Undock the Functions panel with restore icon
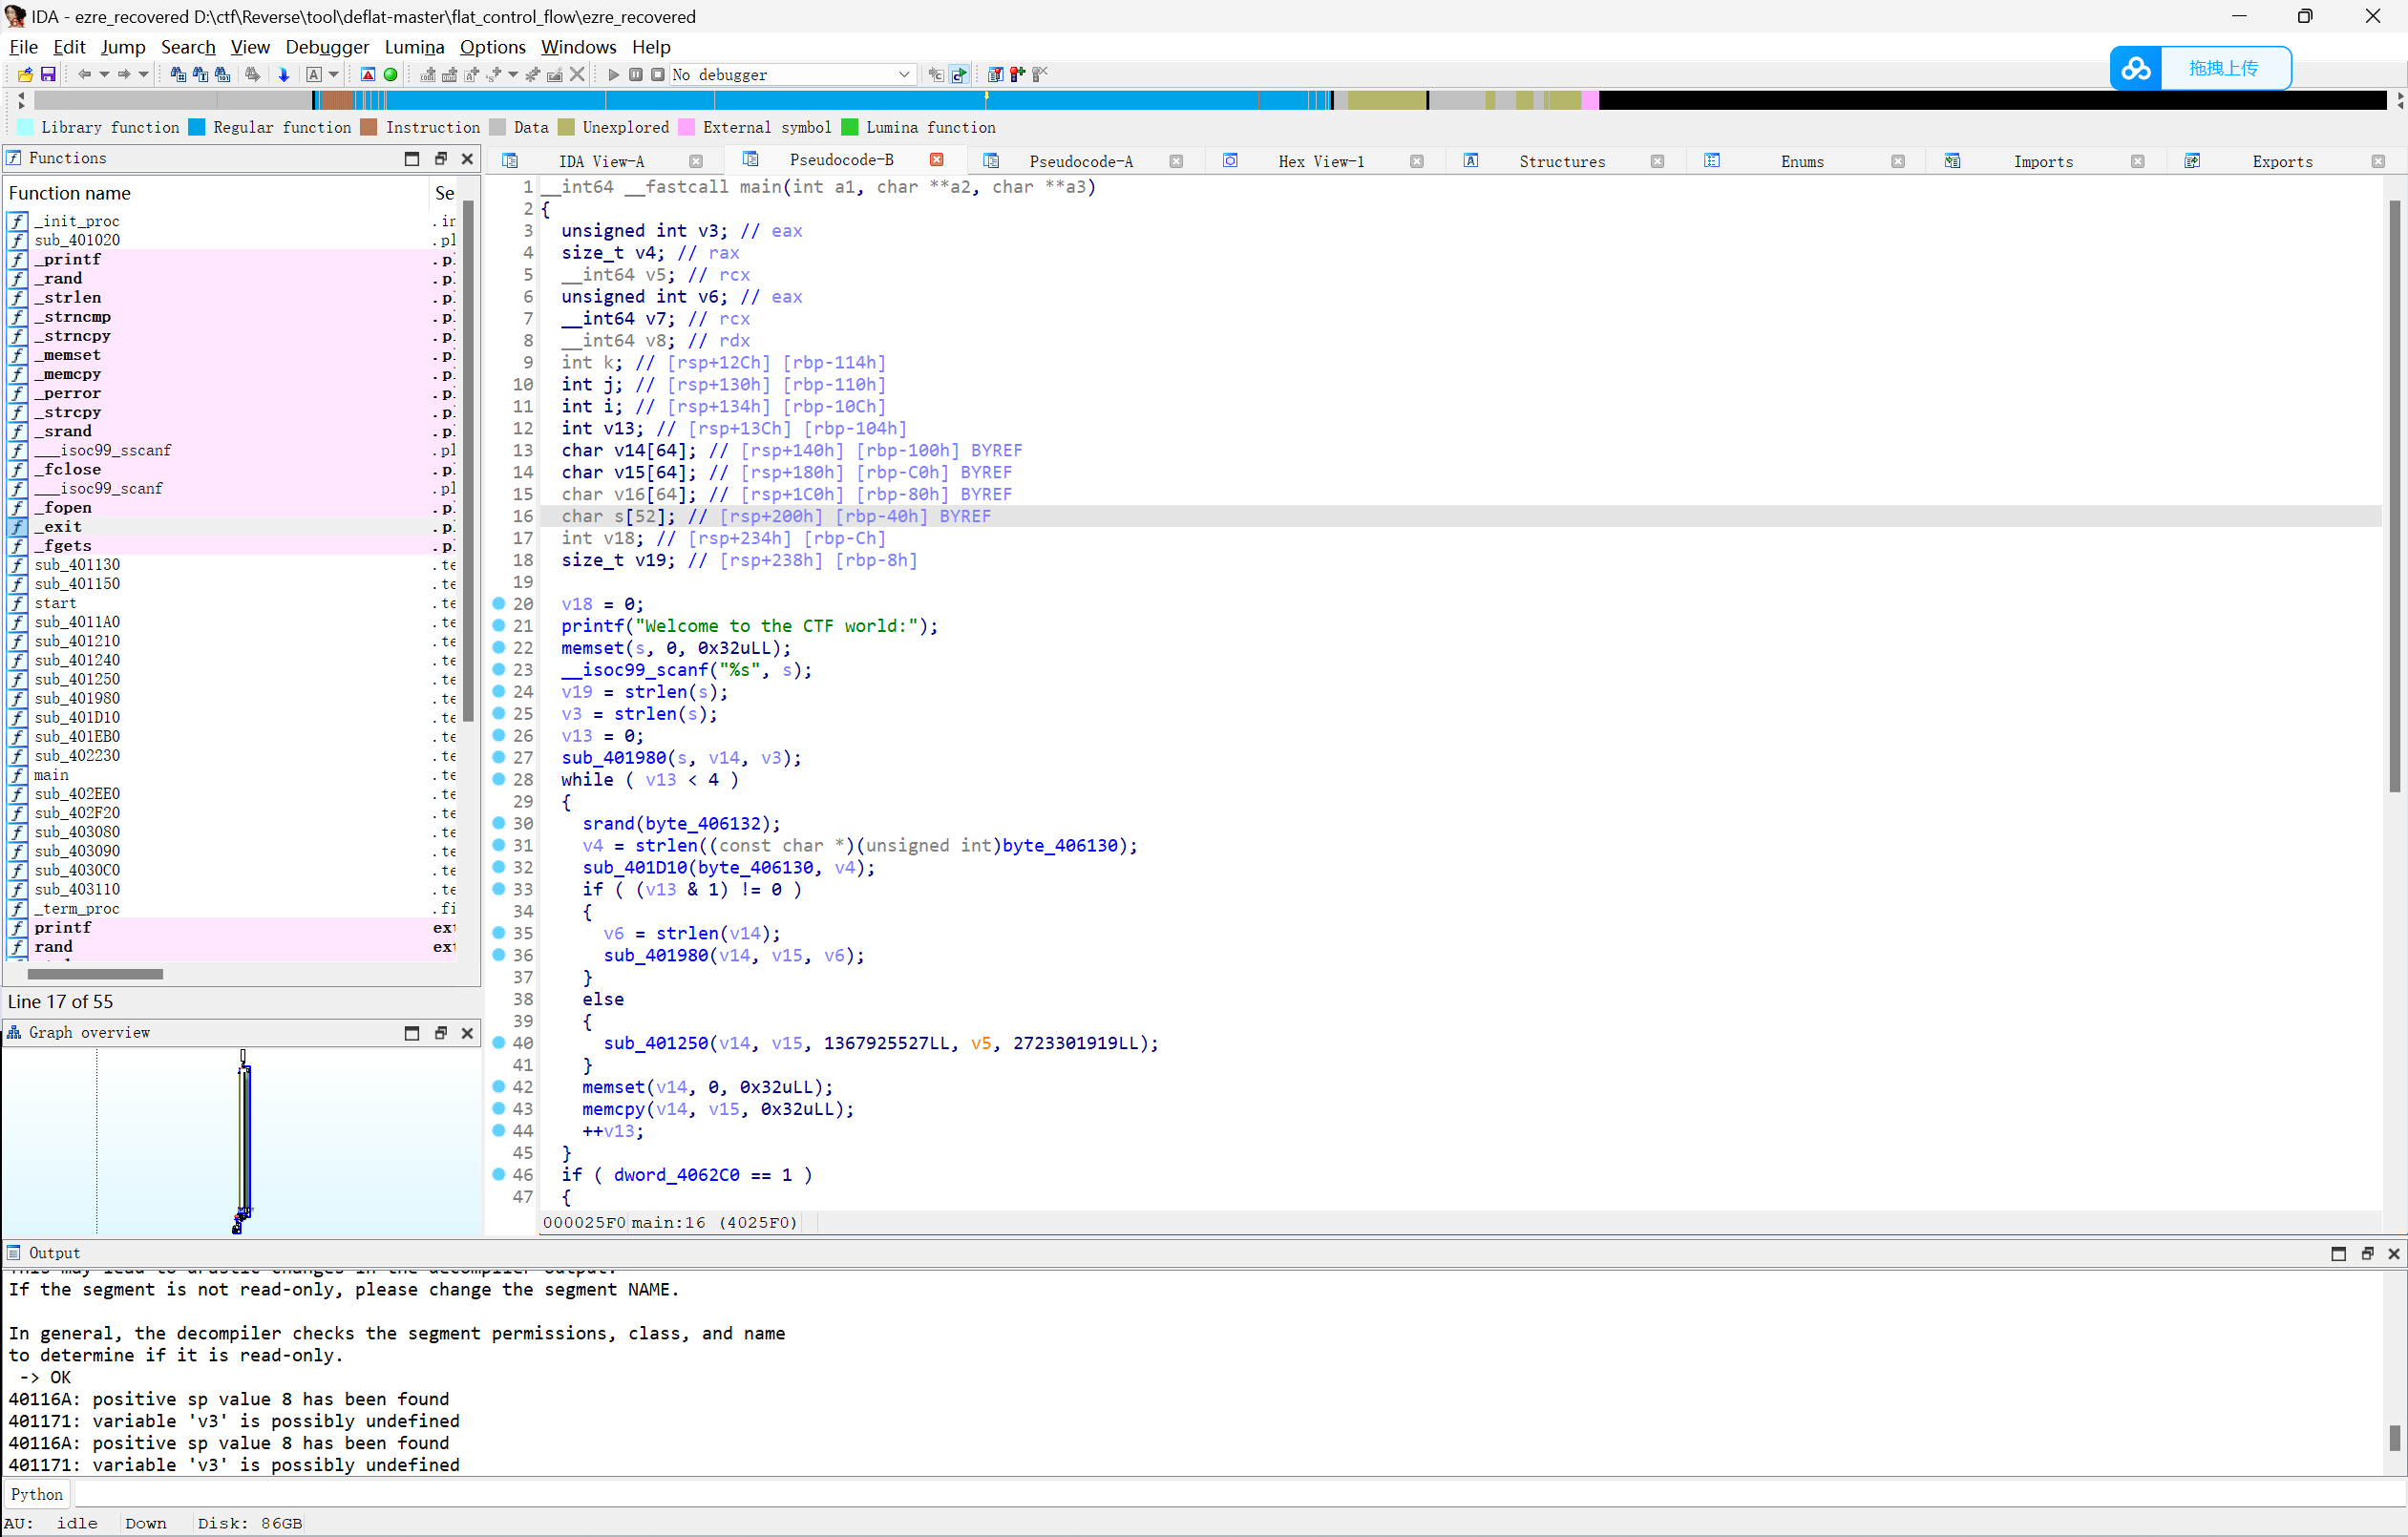This screenshot has height=1537, width=2408. pos(440,158)
